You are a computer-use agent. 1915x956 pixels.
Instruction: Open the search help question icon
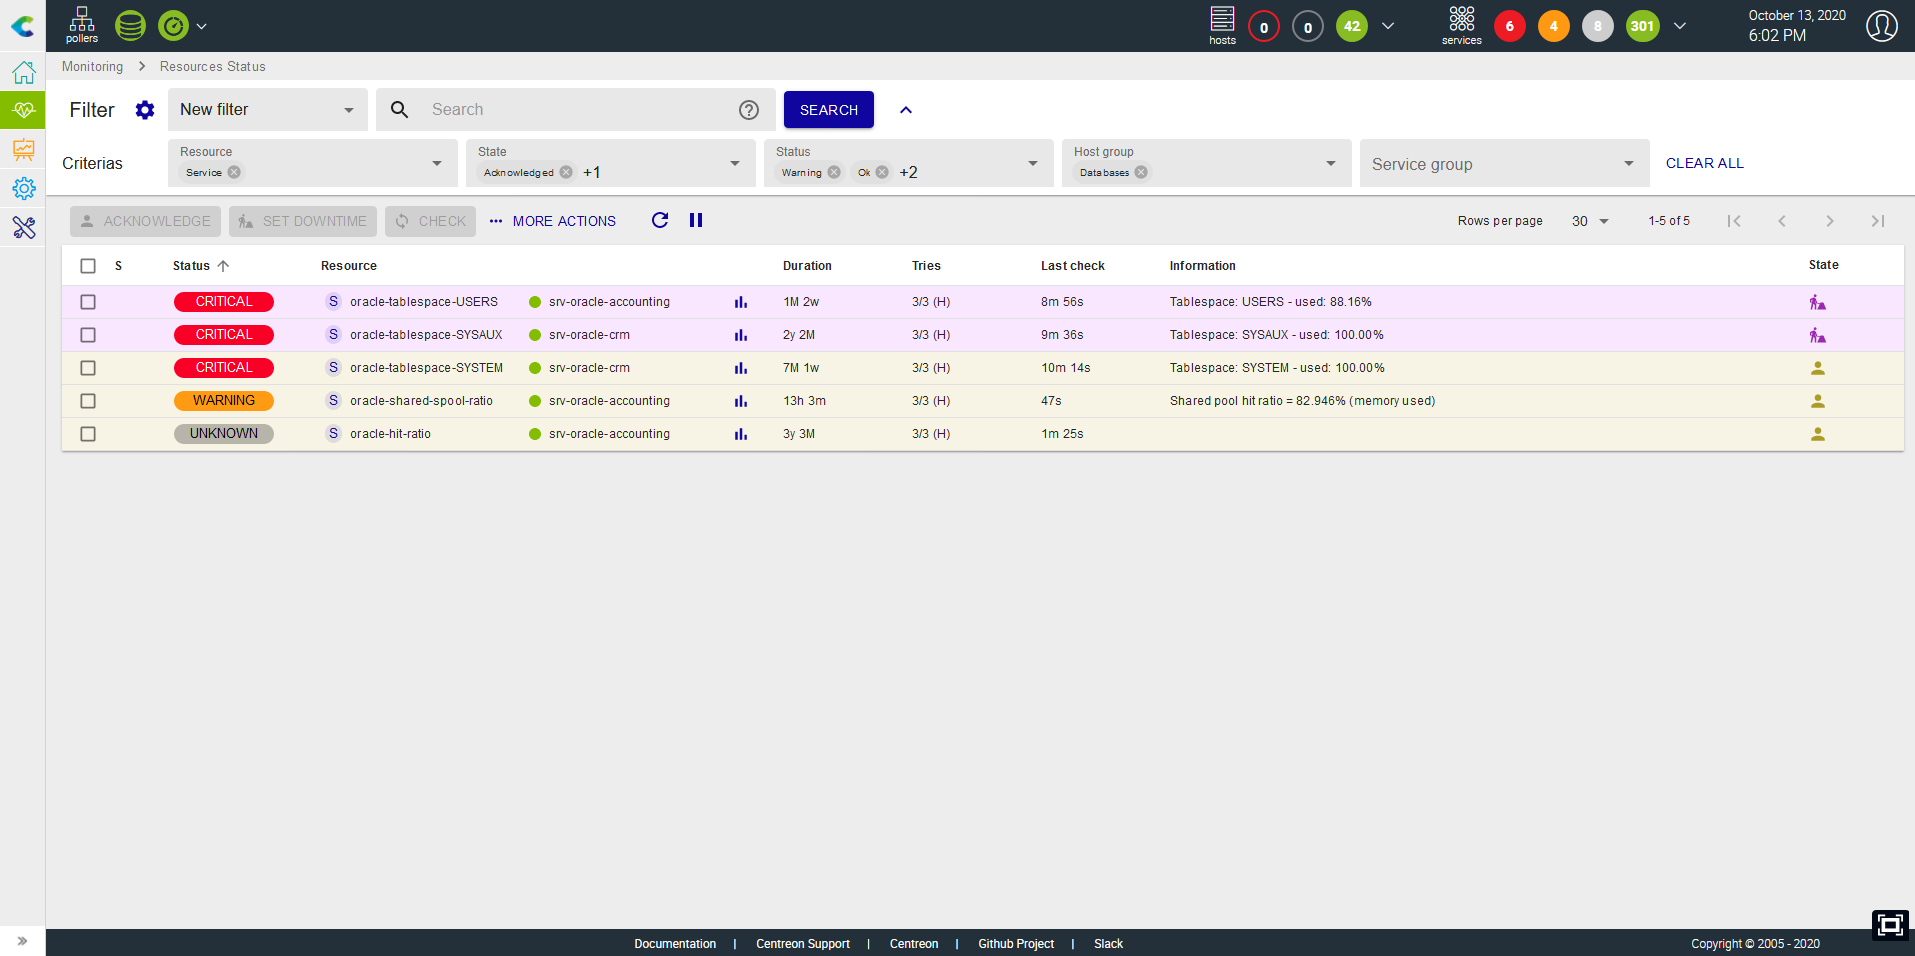click(x=749, y=110)
